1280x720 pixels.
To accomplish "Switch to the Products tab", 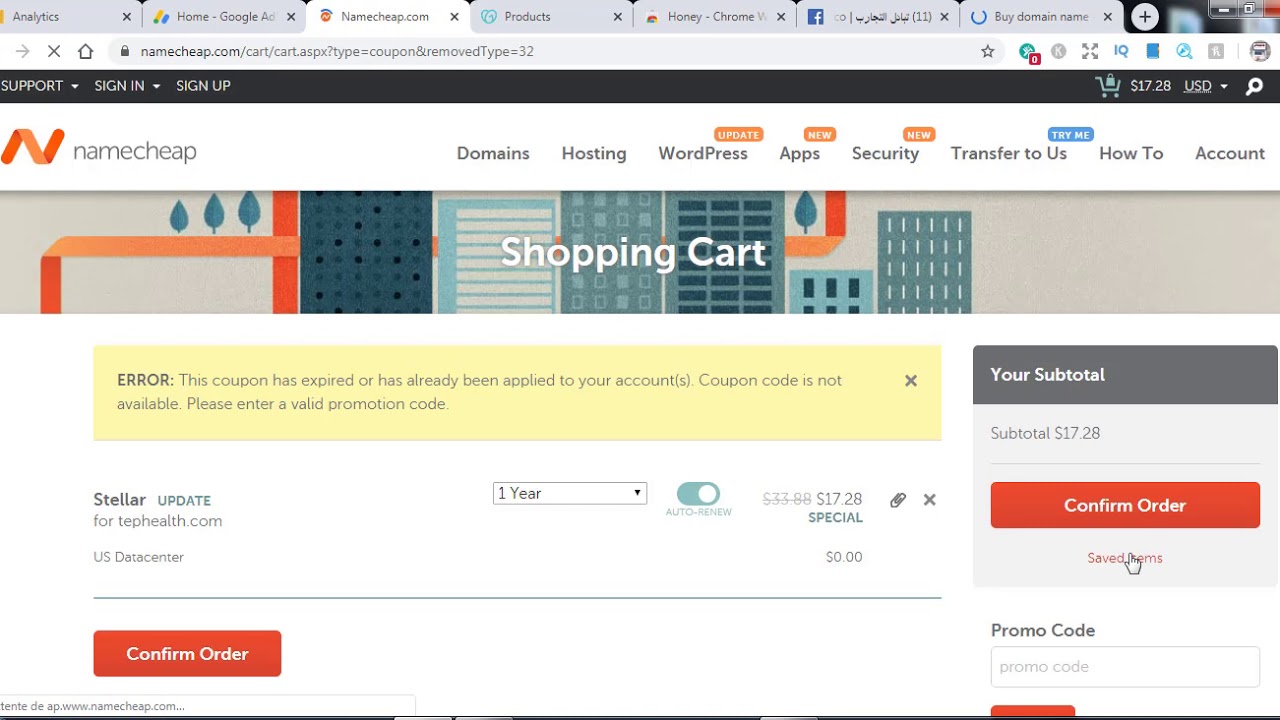I will tap(550, 17).
